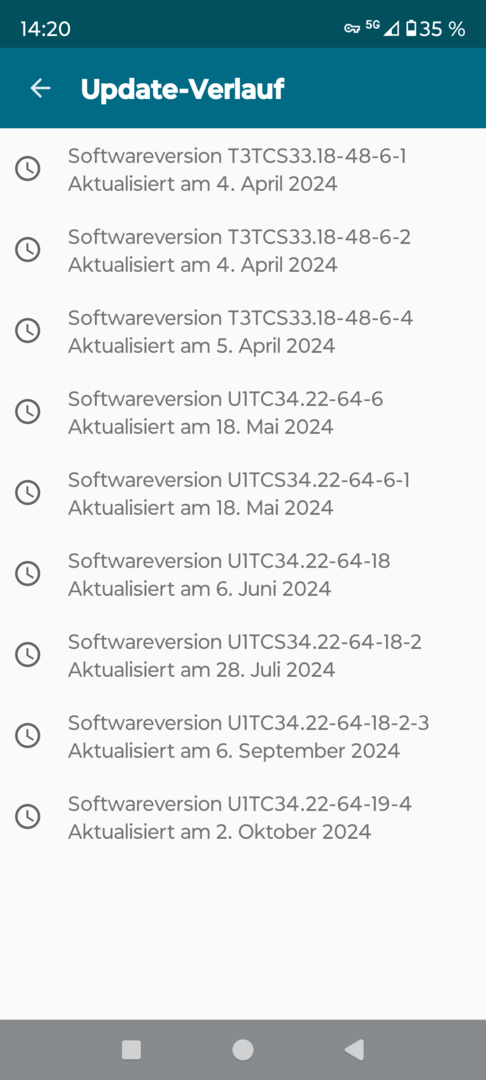Image resolution: width=486 pixels, height=1080 pixels.
Task: Tap the back arrow beside Update-Verlauf
Action: 41,89
